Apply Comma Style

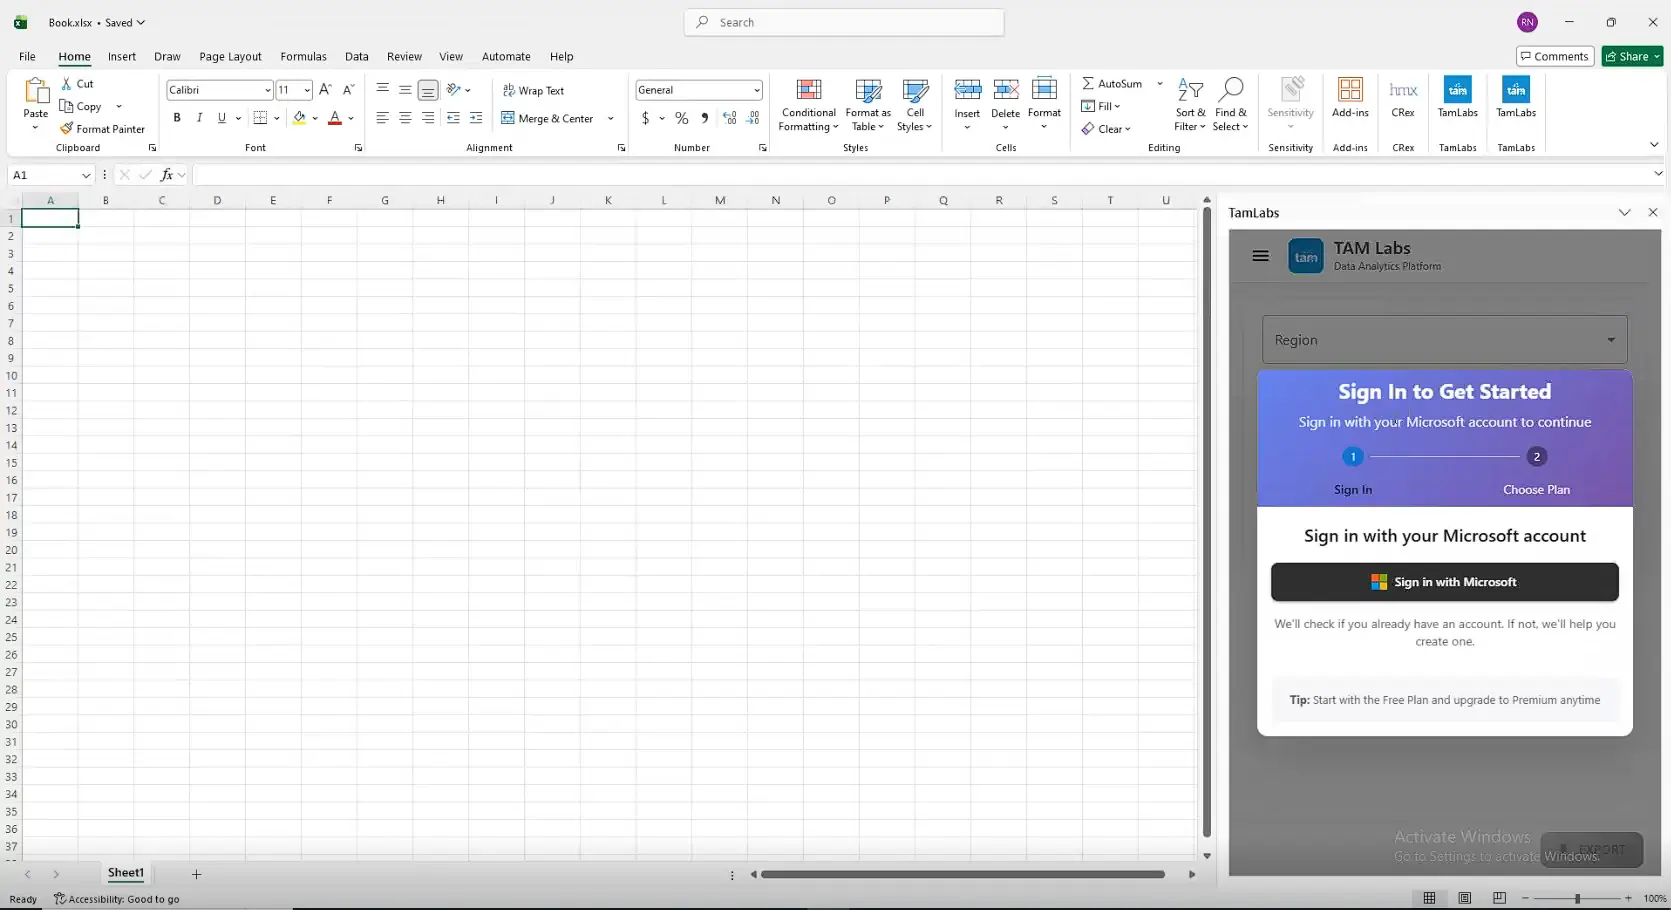pyautogui.click(x=705, y=118)
